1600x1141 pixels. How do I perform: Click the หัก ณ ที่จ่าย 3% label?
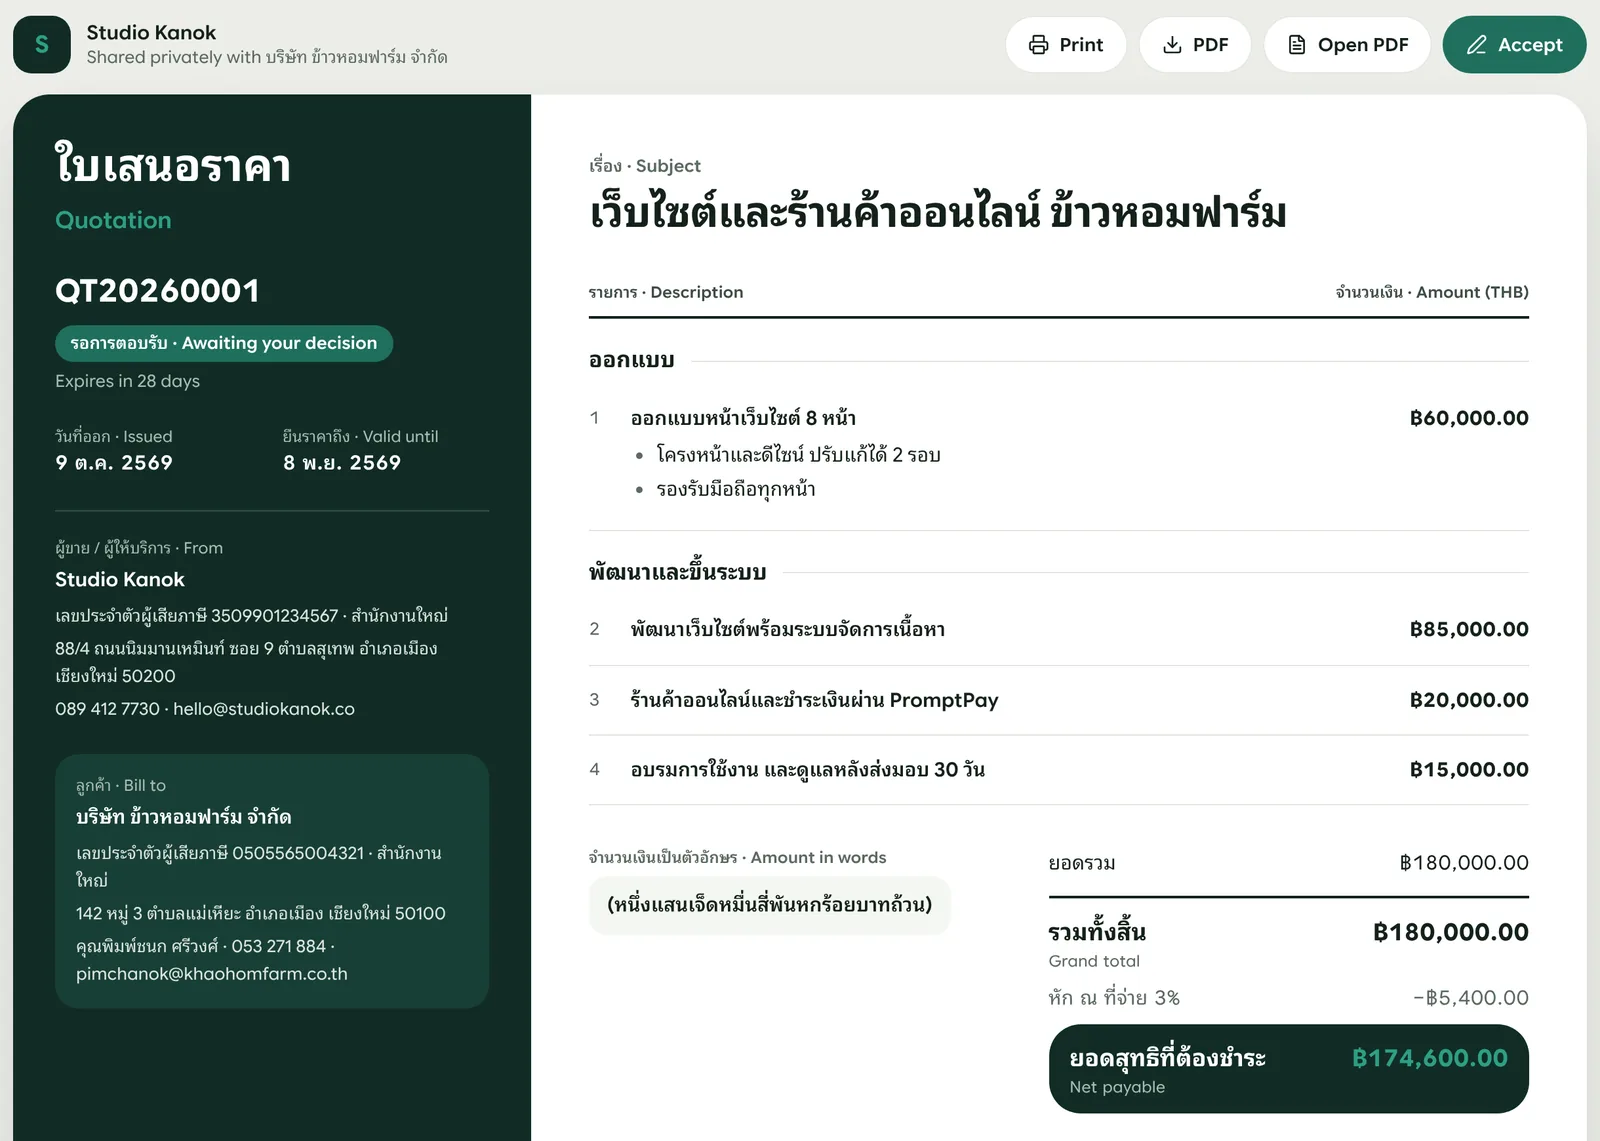coord(1114,998)
